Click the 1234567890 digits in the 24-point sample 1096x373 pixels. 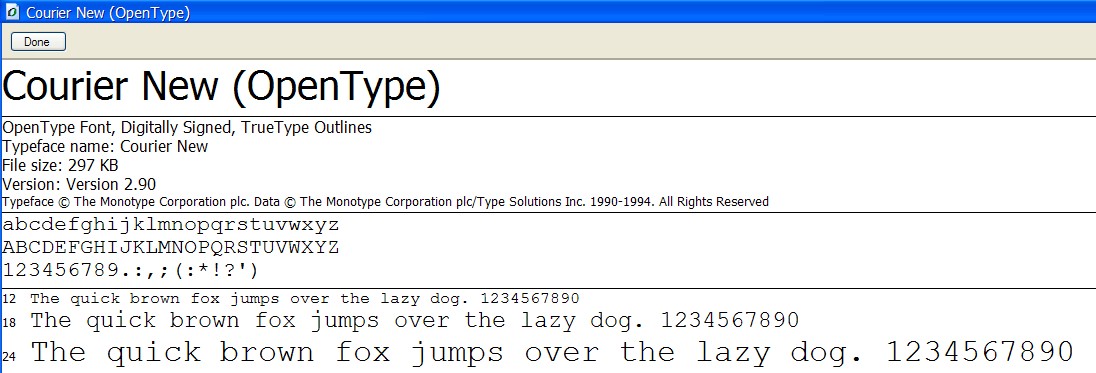click(980, 351)
